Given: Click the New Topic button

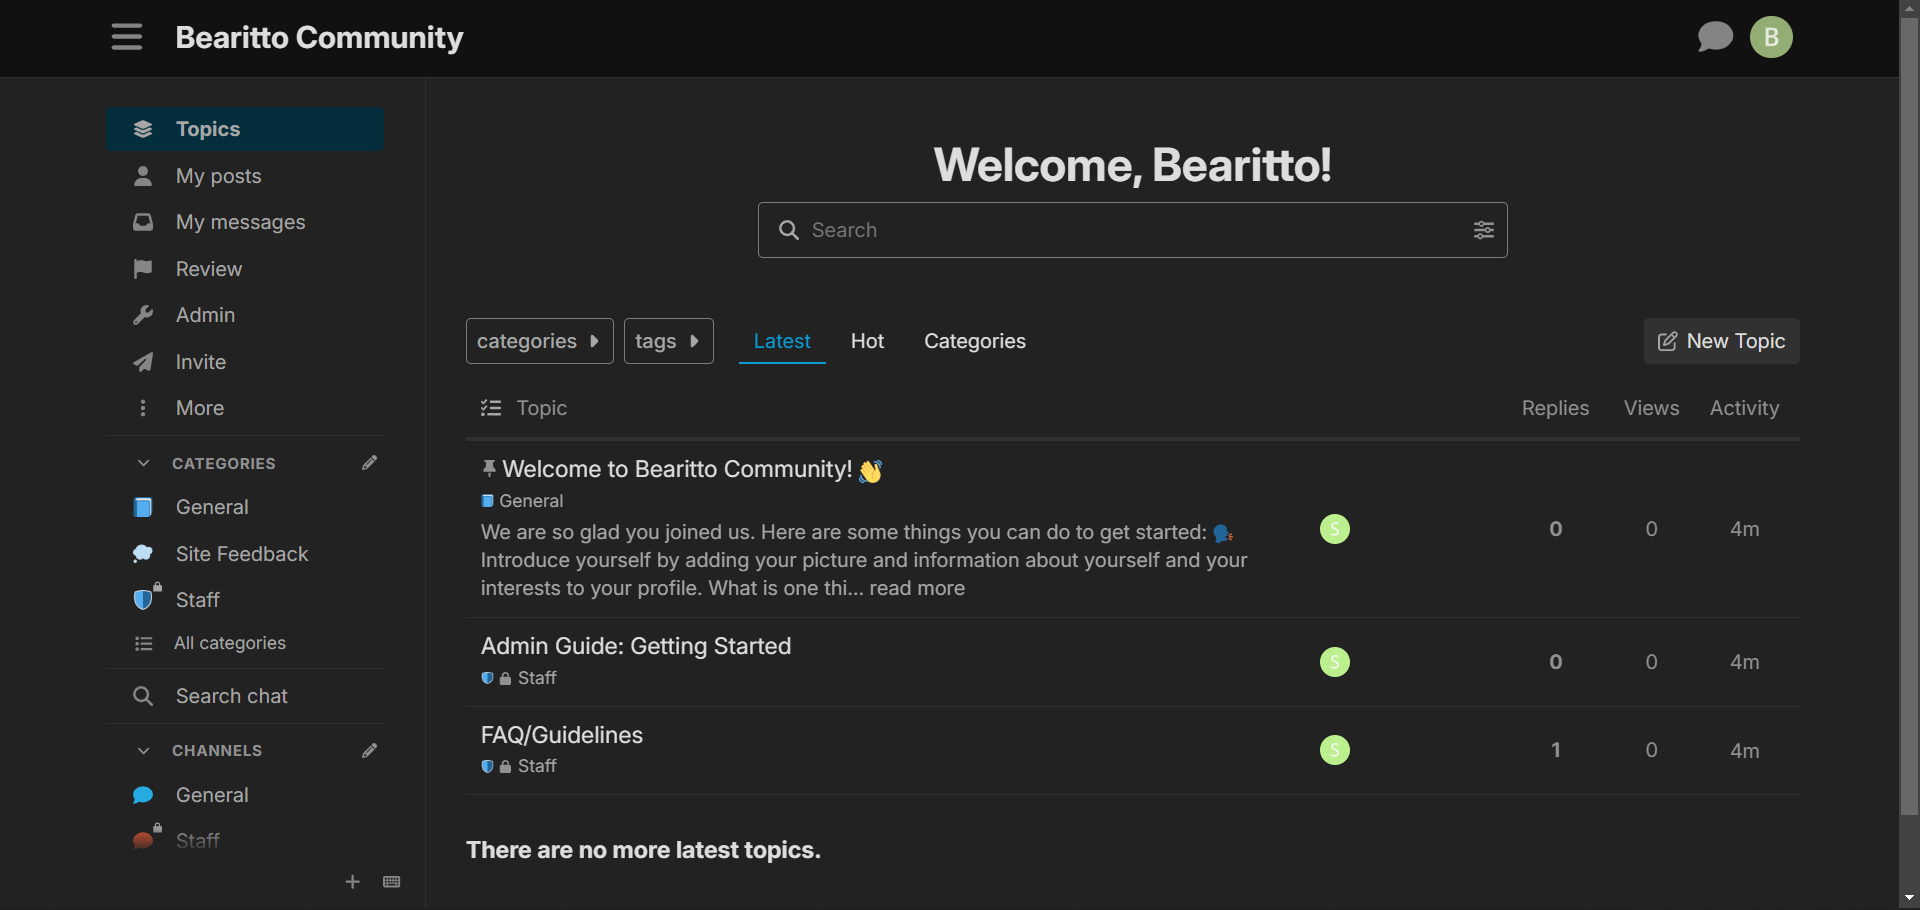Looking at the screenshot, I should coord(1721,341).
